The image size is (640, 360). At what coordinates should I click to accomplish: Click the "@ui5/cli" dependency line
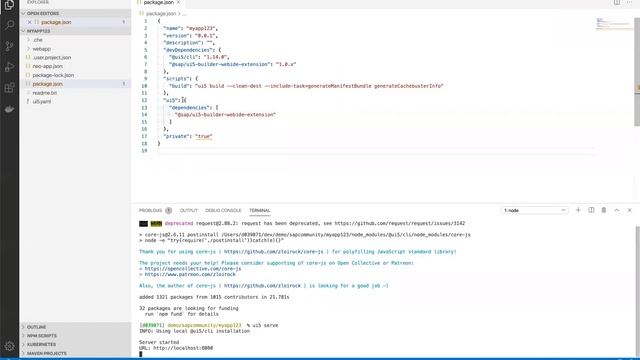coord(199,57)
